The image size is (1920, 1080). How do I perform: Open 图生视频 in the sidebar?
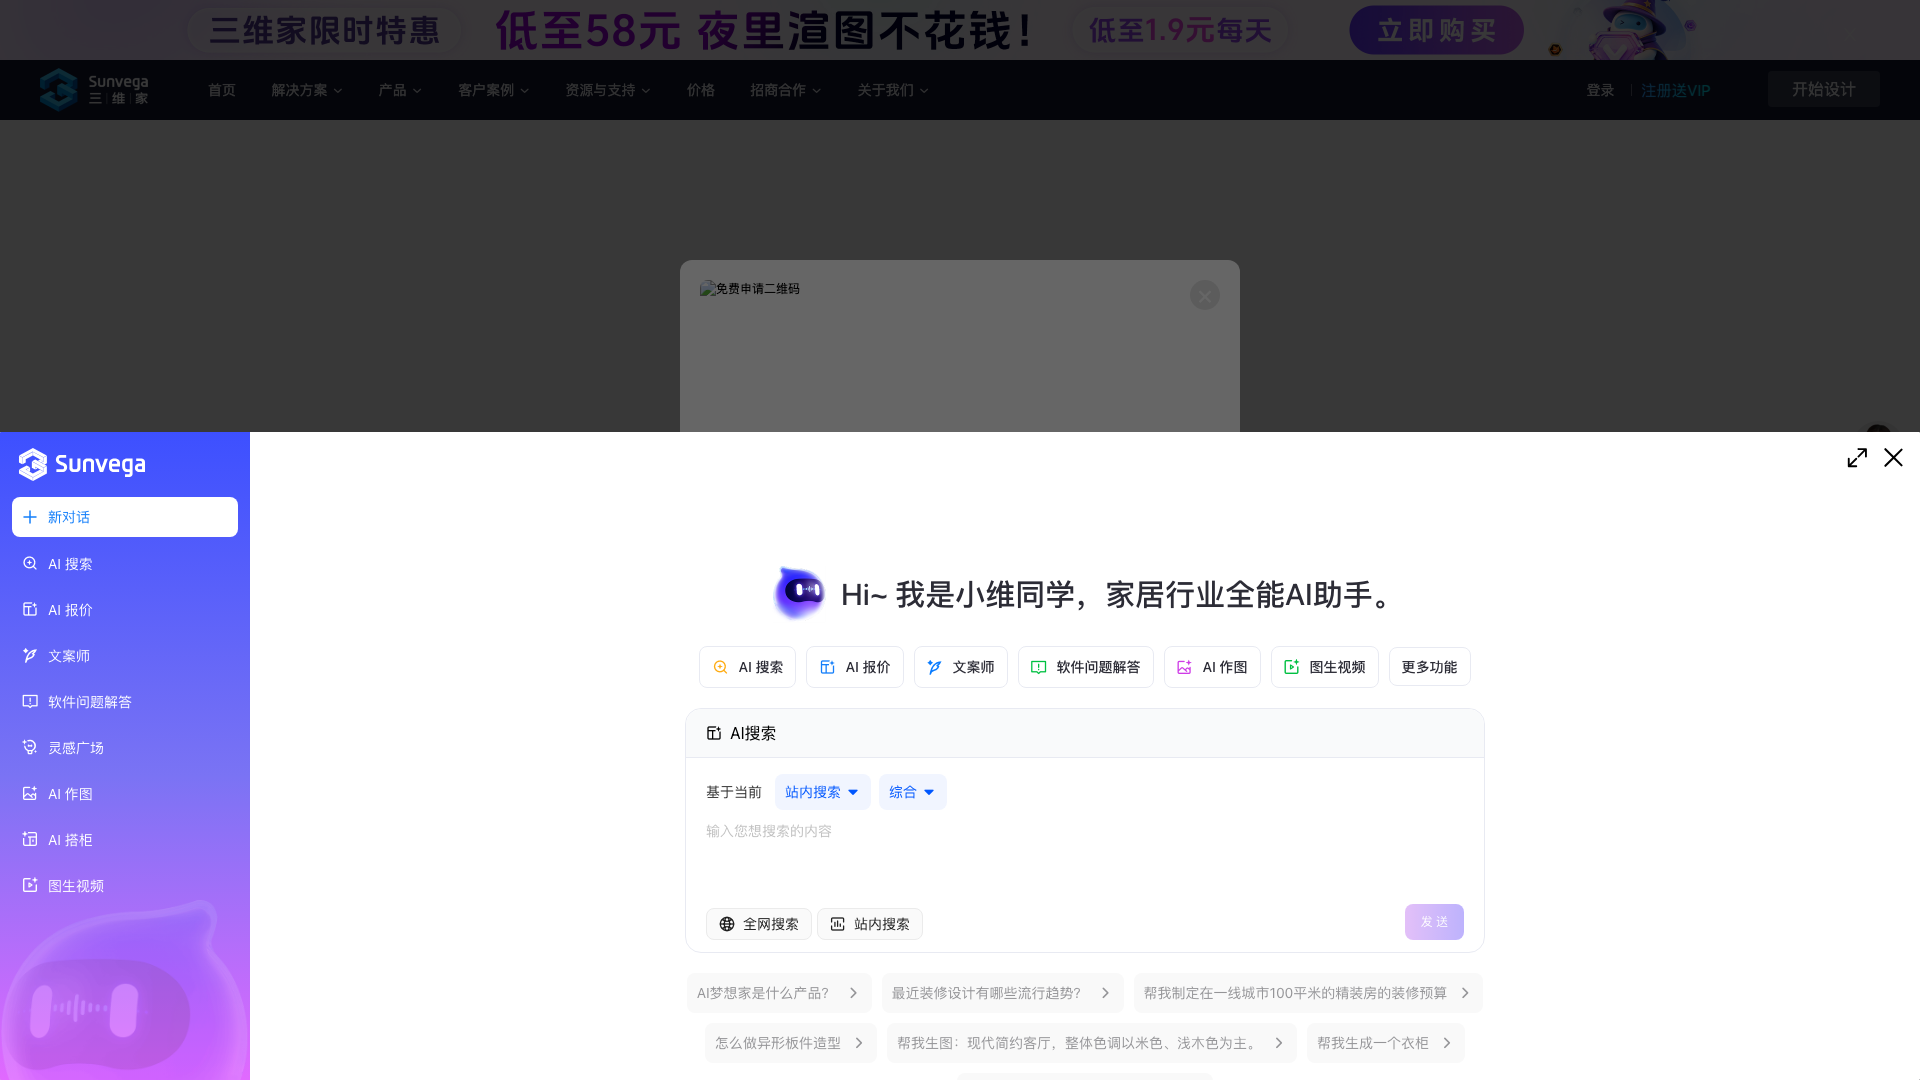tap(125, 886)
